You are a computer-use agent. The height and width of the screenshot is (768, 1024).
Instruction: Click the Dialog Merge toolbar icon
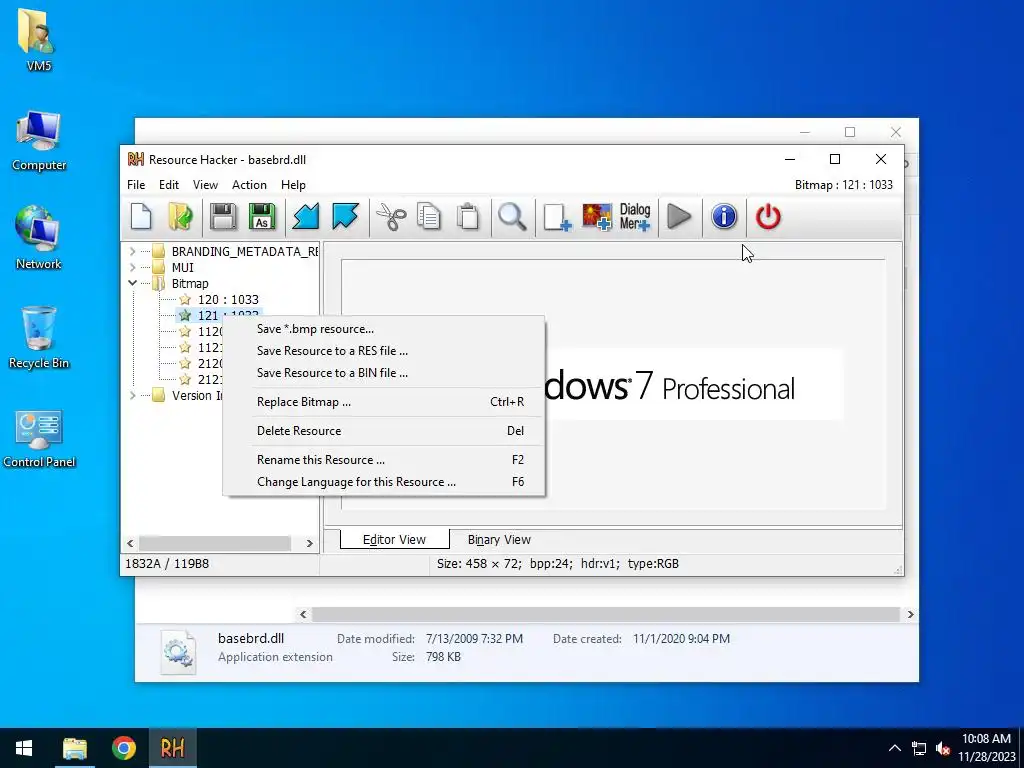click(635, 217)
